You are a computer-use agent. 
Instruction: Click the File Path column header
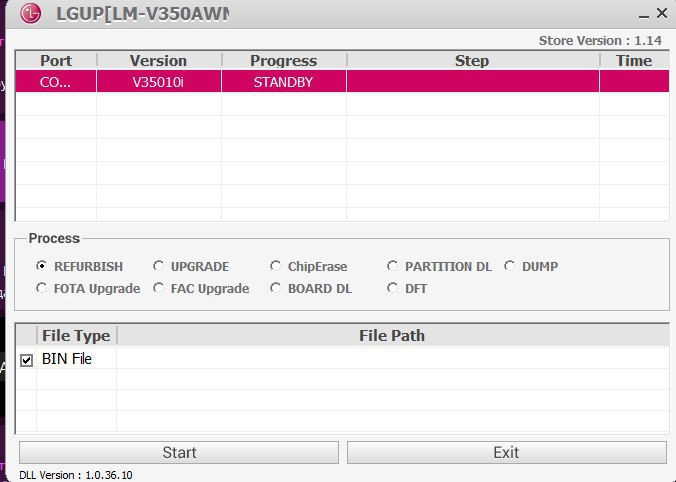(x=392, y=335)
